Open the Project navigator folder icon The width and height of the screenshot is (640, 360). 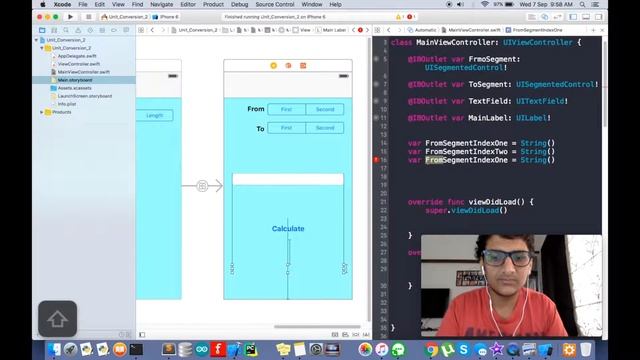click(42, 30)
